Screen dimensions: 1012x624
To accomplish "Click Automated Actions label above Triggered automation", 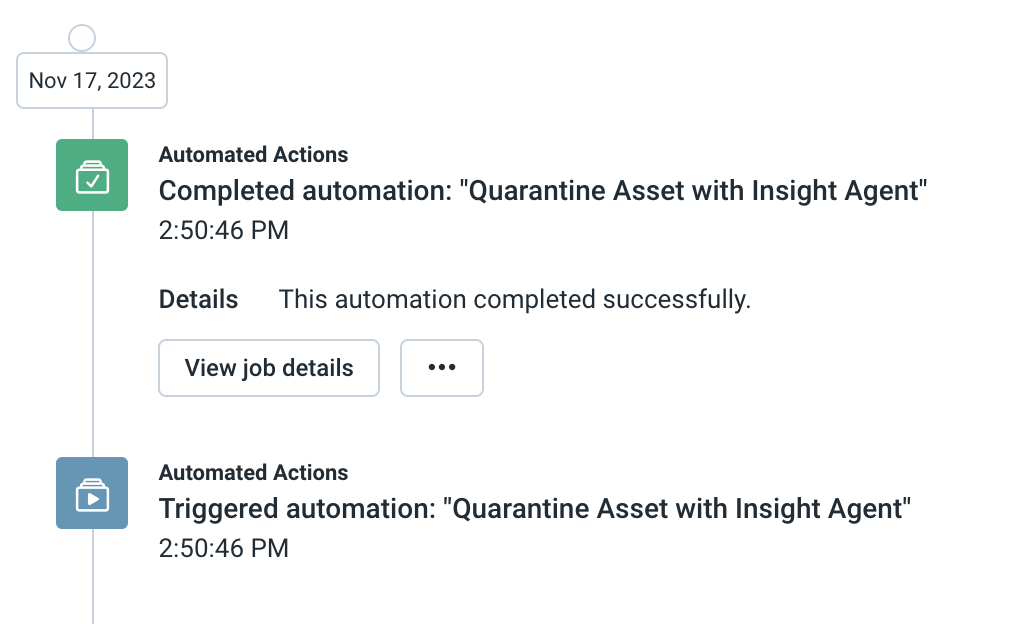I will click(x=253, y=473).
